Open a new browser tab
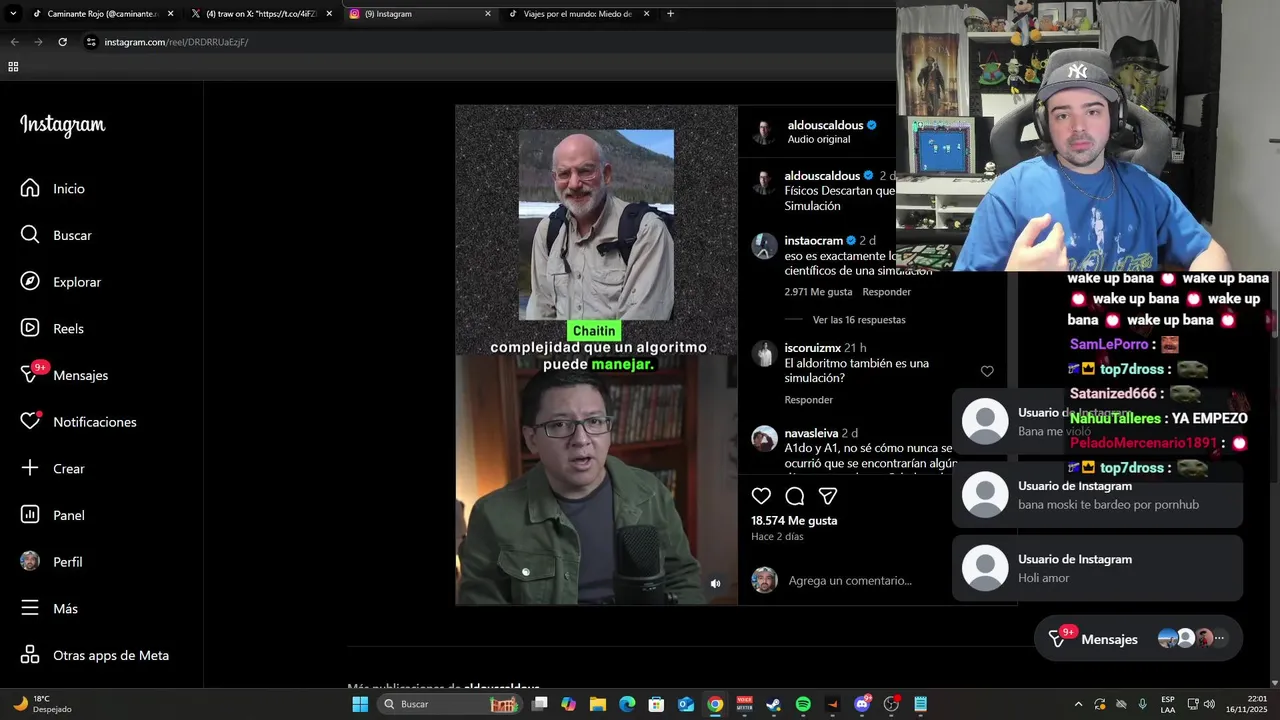Screen dimensions: 1280x720 click(670, 14)
